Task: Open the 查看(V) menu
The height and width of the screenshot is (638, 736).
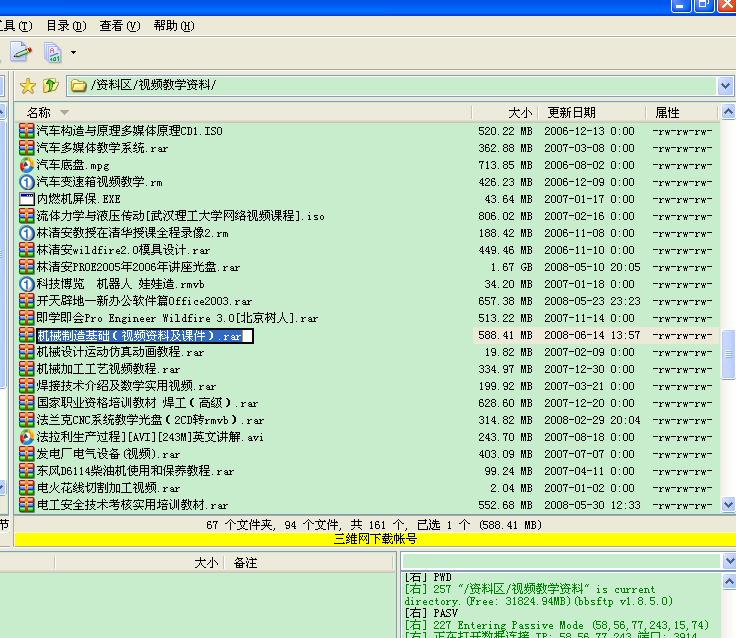Action: pos(120,26)
